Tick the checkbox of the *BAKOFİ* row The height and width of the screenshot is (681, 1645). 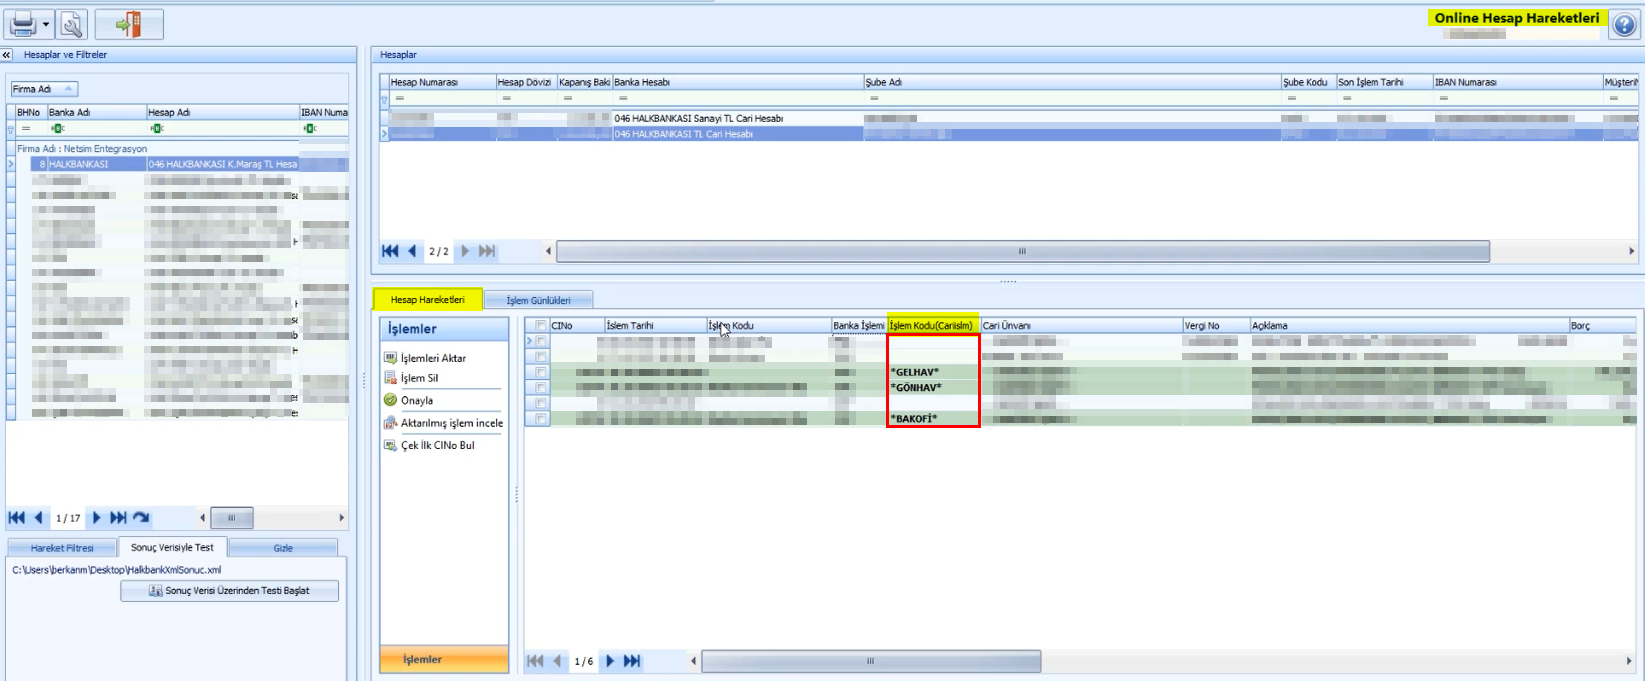coord(541,419)
